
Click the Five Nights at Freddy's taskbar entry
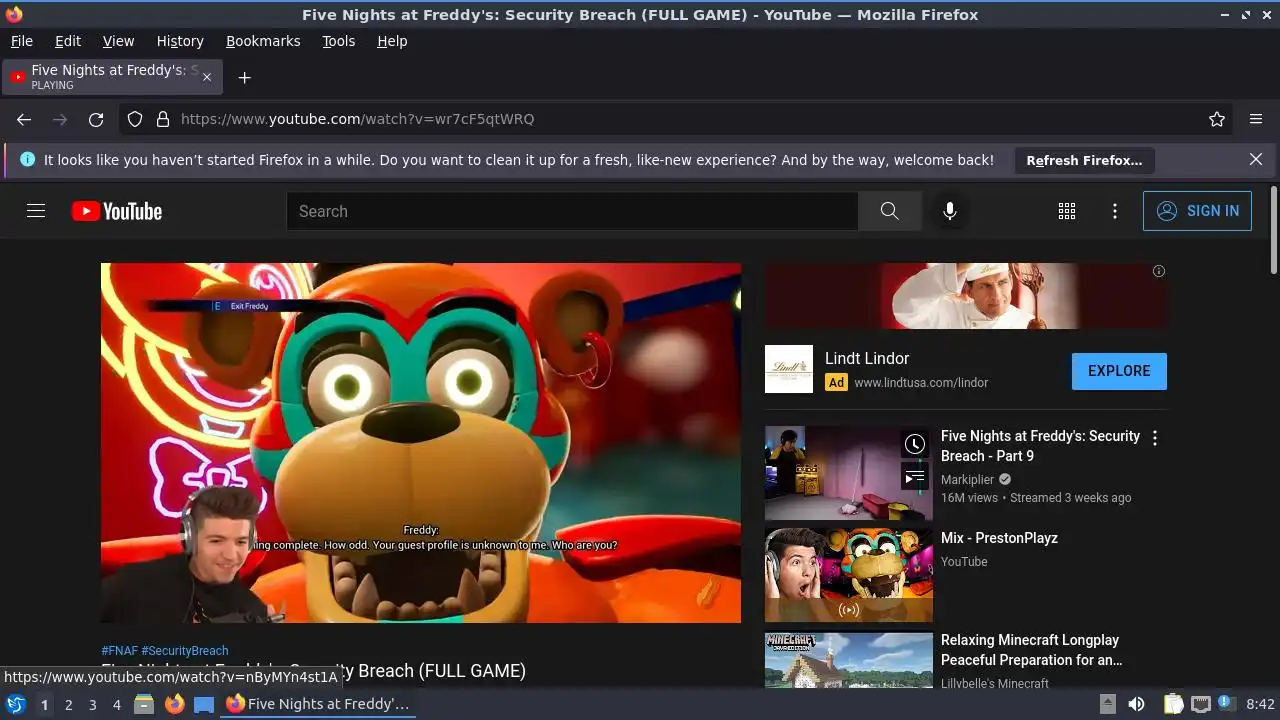[318, 704]
